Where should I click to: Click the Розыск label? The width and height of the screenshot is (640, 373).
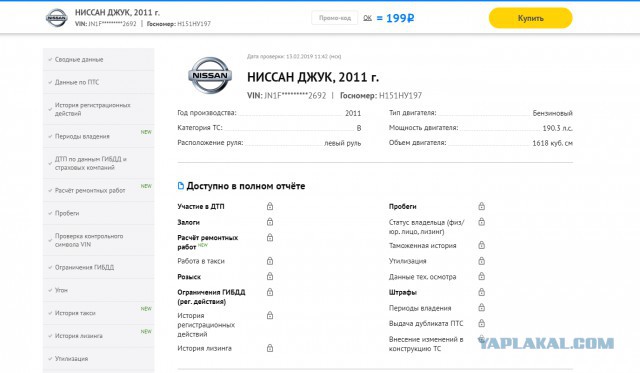[x=189, y=277]
